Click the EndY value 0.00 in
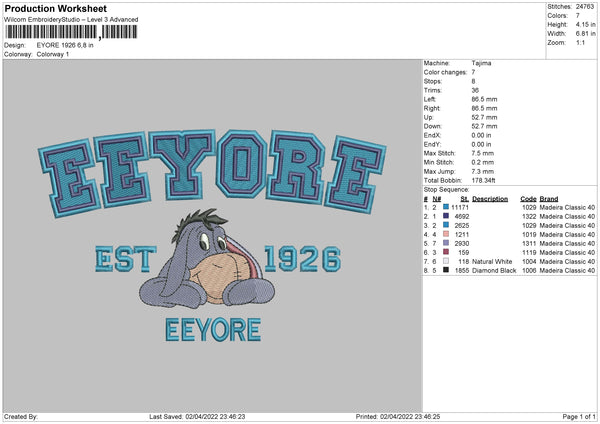This screenshot has width=600, height=424. point(481,144)
